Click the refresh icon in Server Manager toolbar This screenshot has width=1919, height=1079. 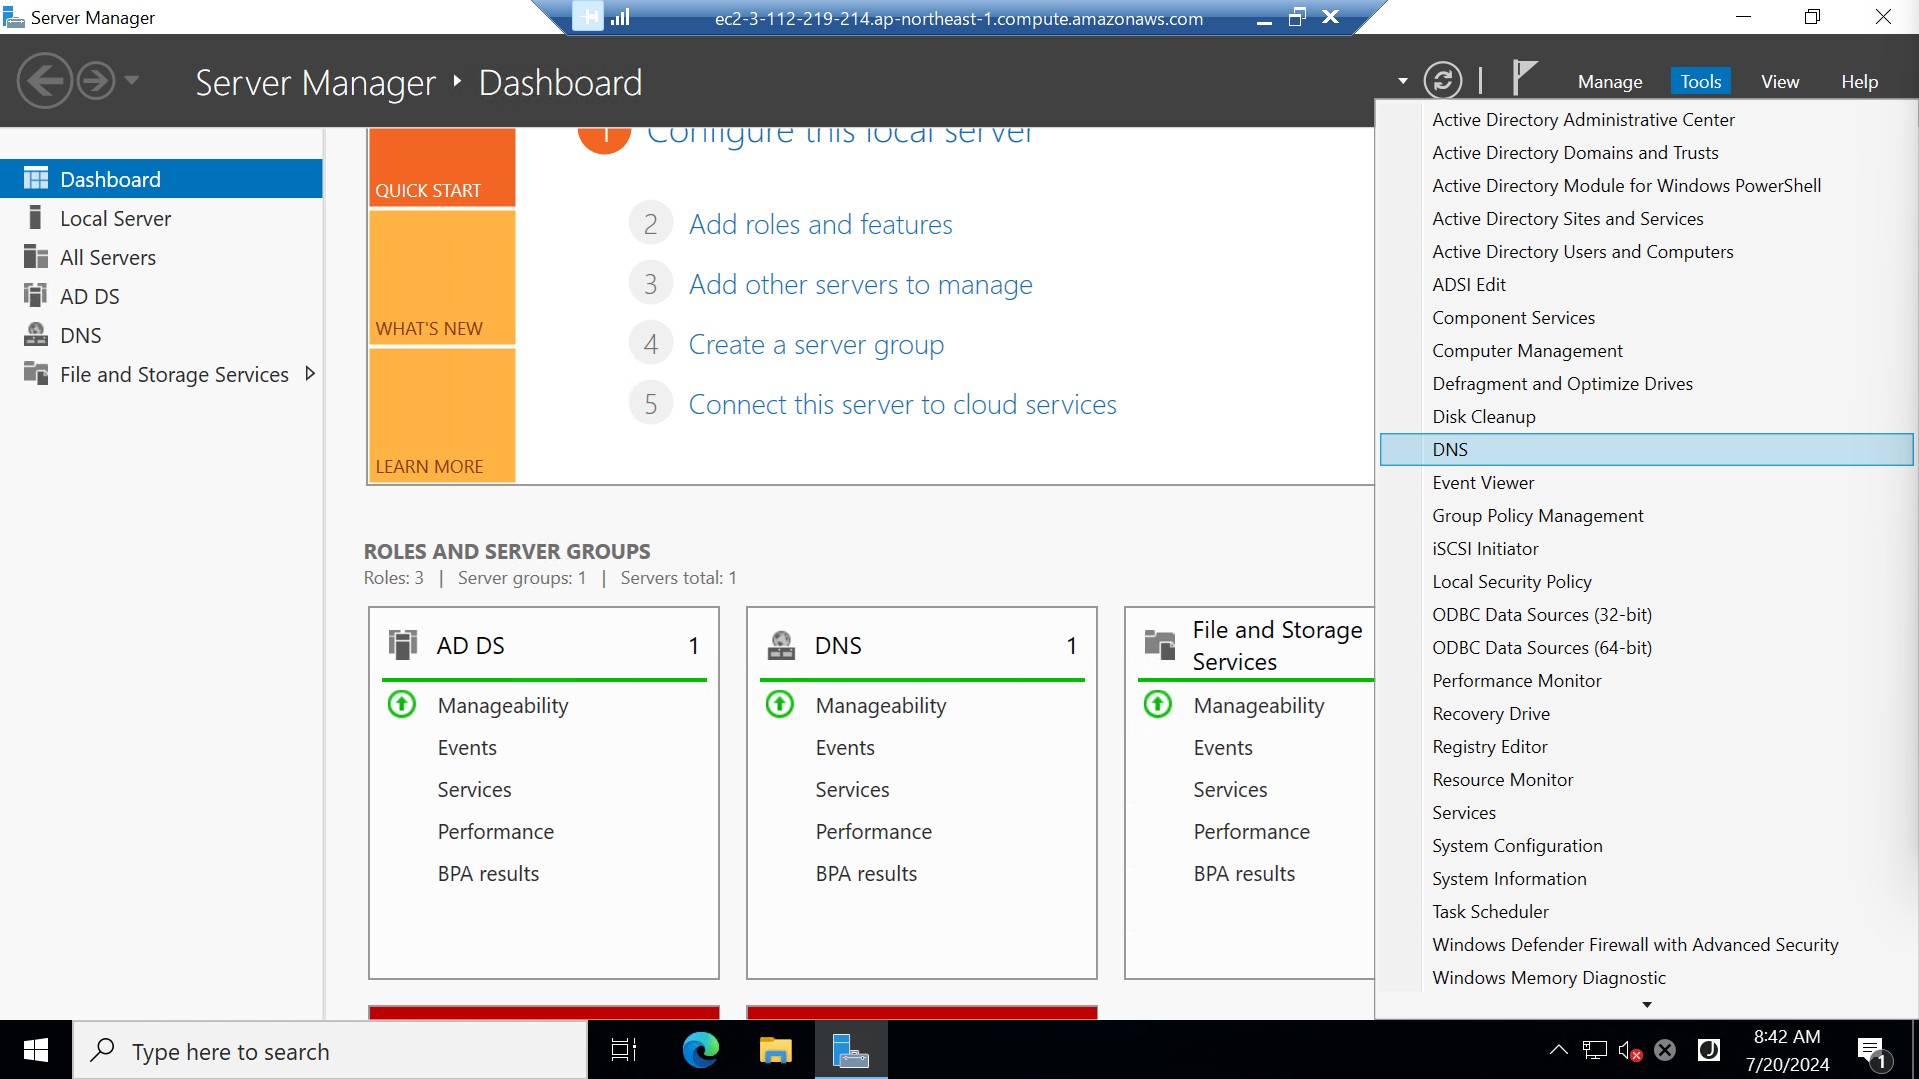pyautogui.click(x=1443, y=80)
